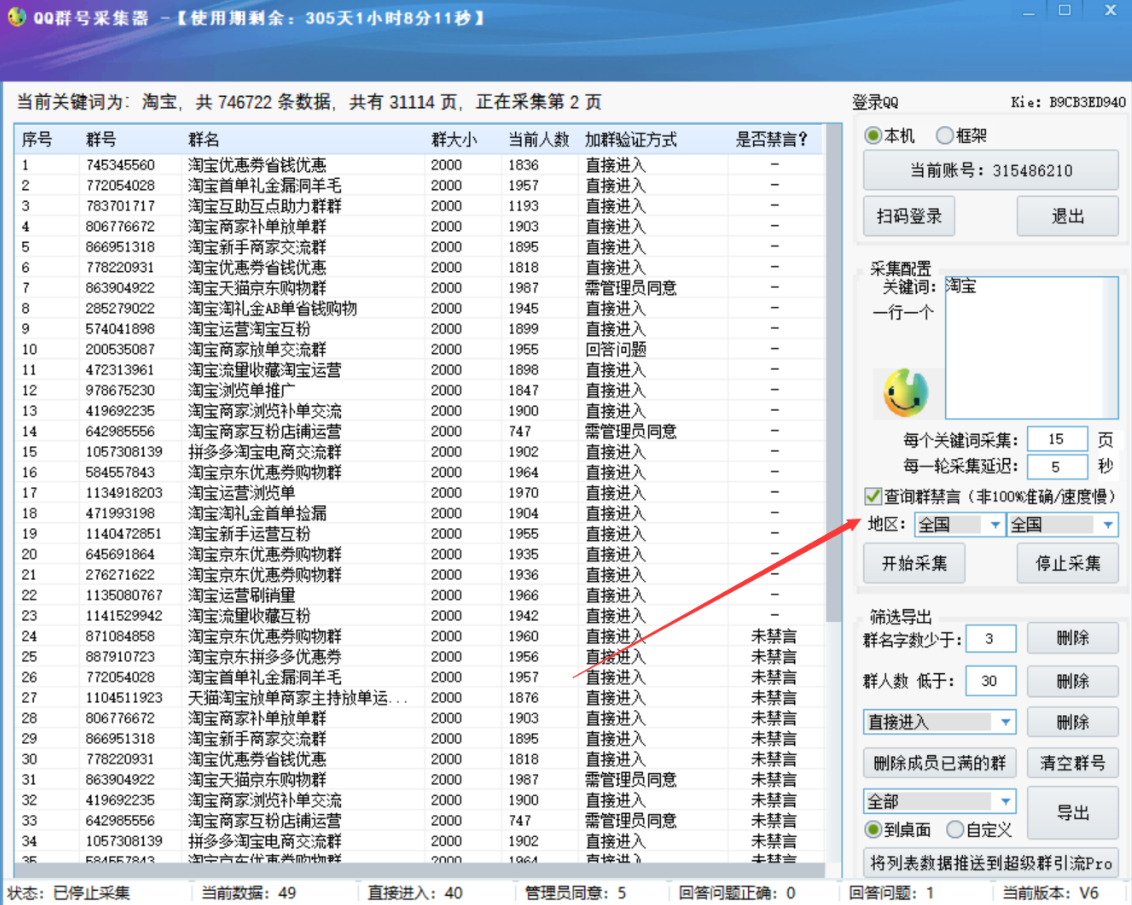Click the 清空群号 button

[1072, 763]
